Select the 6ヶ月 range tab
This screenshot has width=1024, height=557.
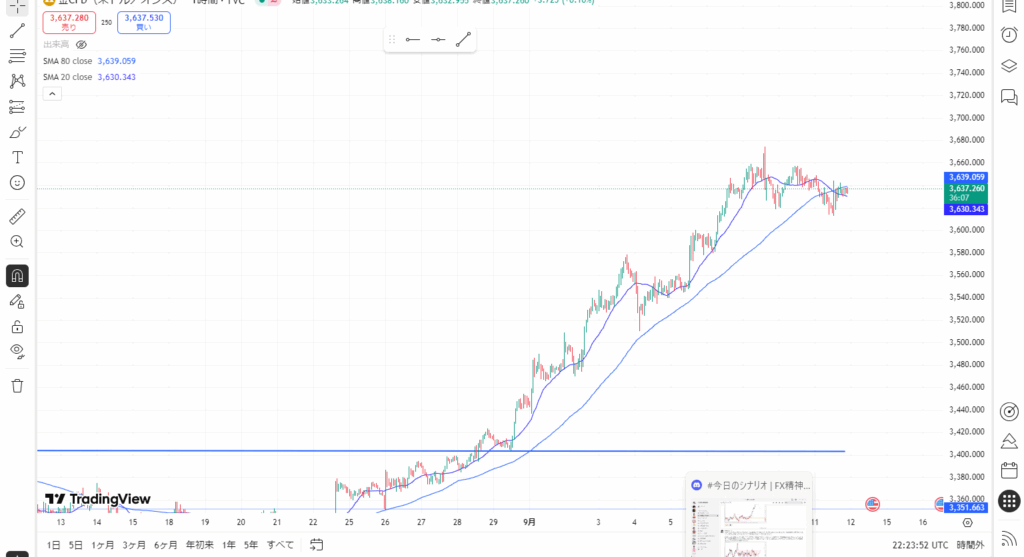[166, 545]
